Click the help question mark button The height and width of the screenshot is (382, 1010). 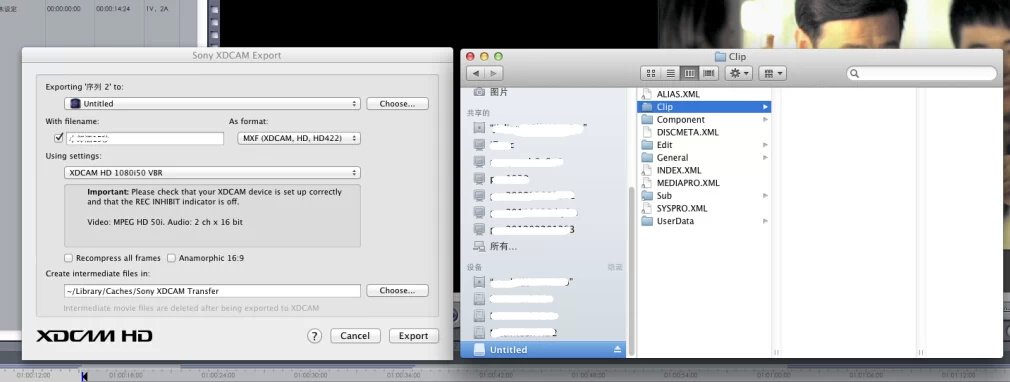click(x=314, y=336)
